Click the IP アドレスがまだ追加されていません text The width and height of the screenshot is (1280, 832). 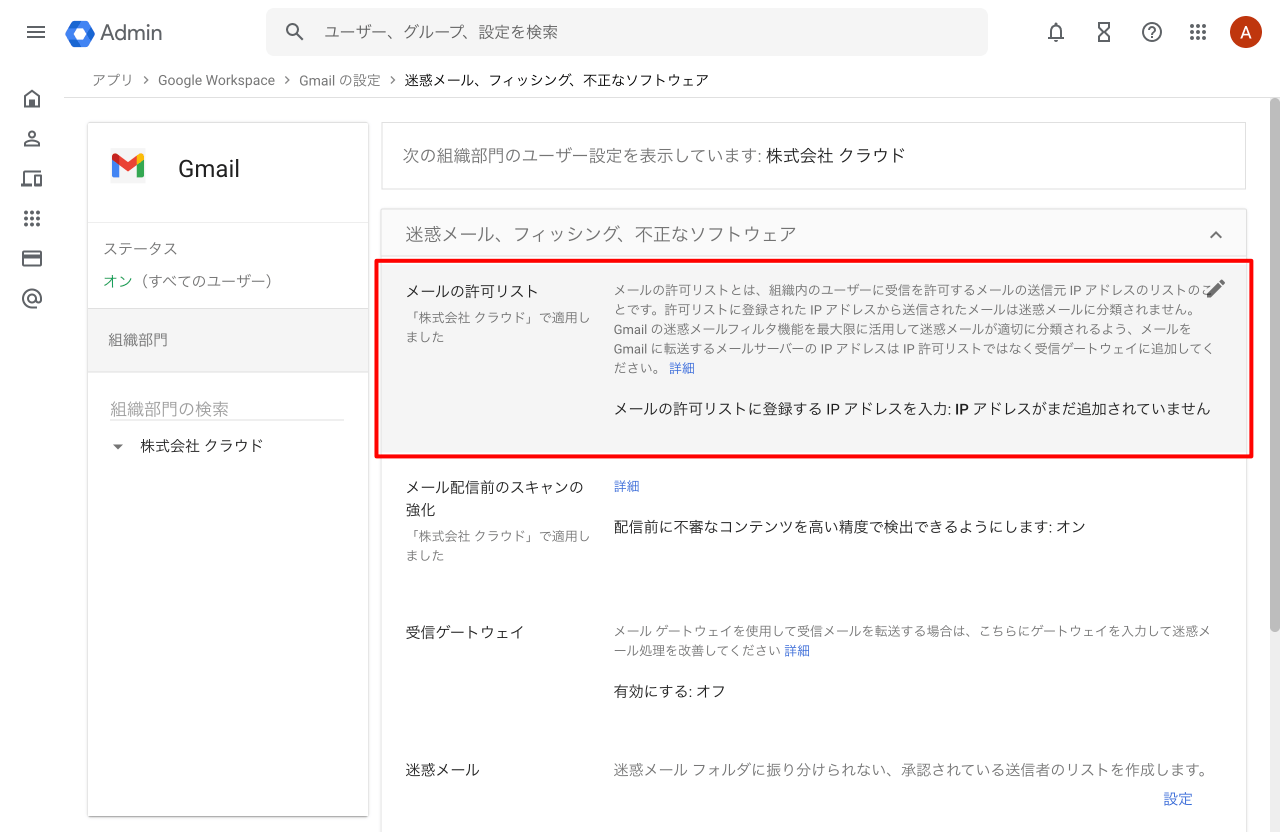pyautogui.click(x=1083, y=409)
